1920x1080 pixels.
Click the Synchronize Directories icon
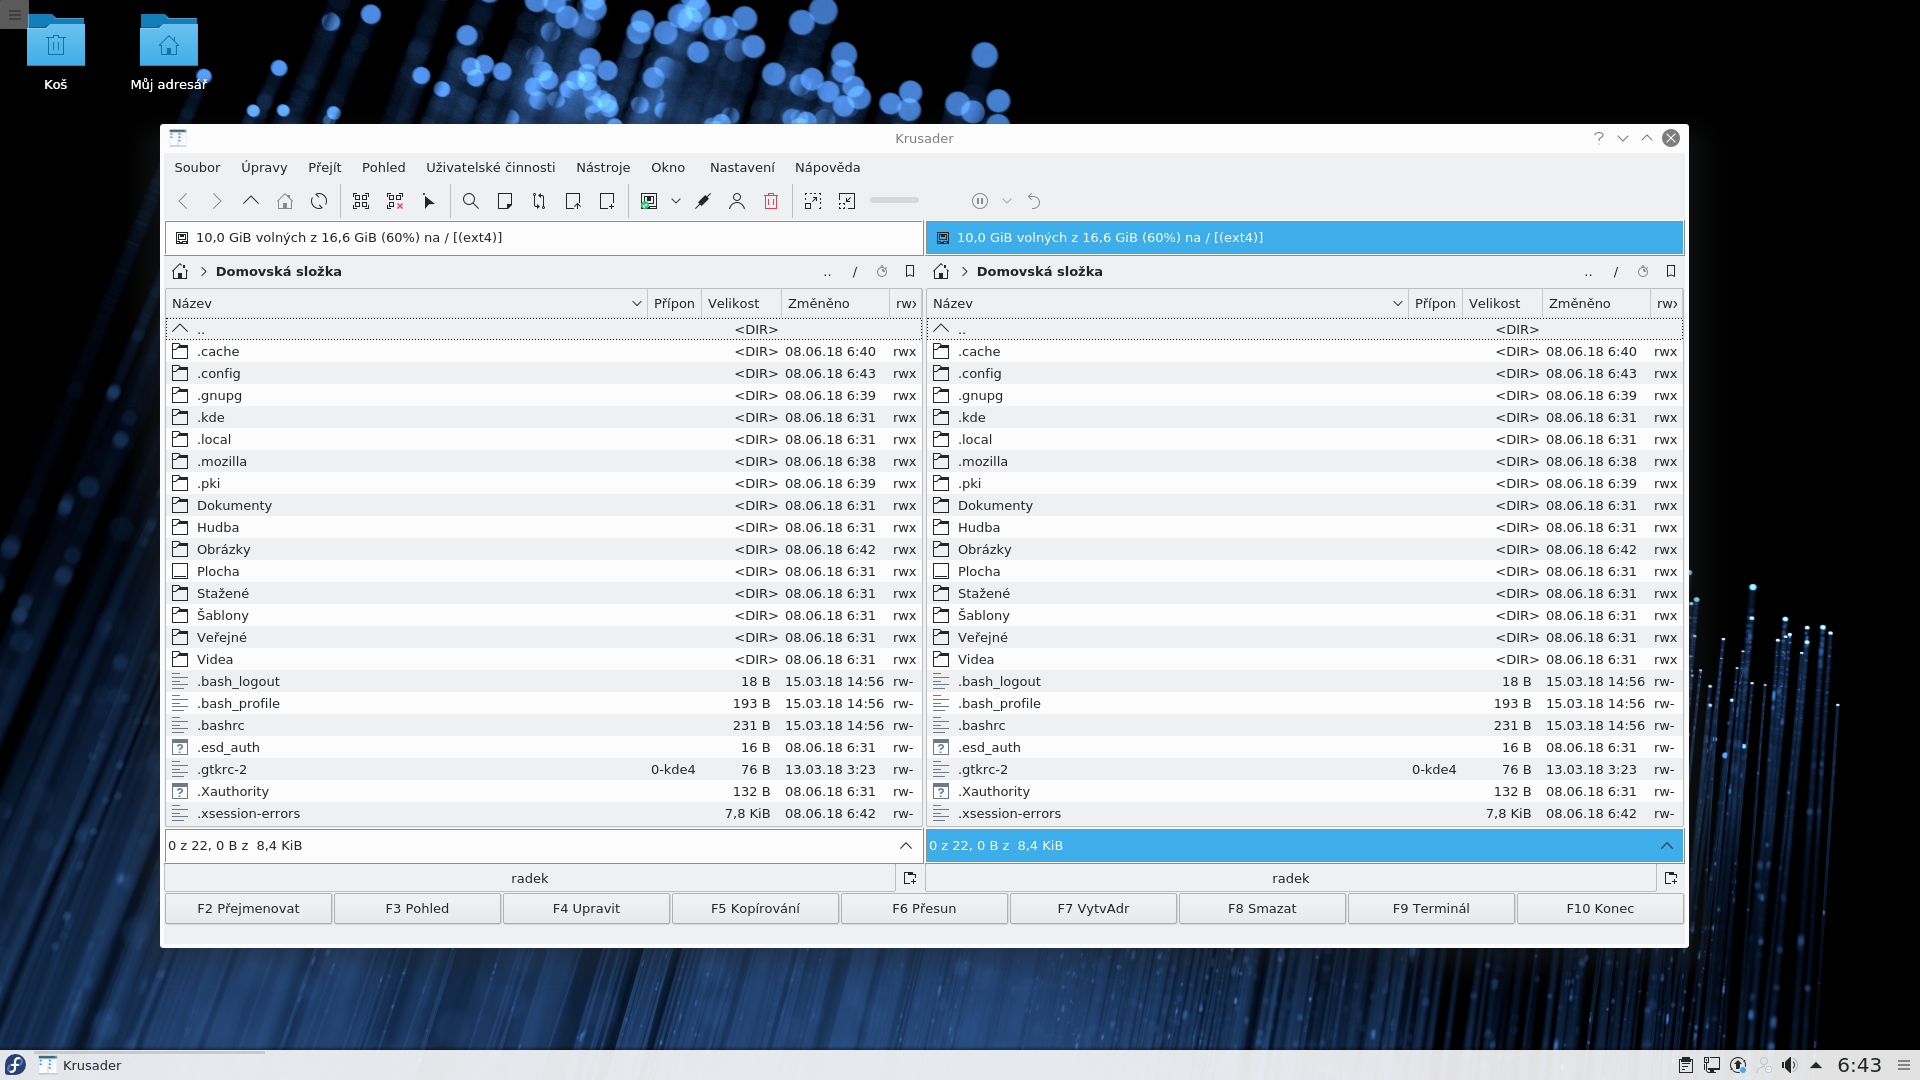pos(539,201)
